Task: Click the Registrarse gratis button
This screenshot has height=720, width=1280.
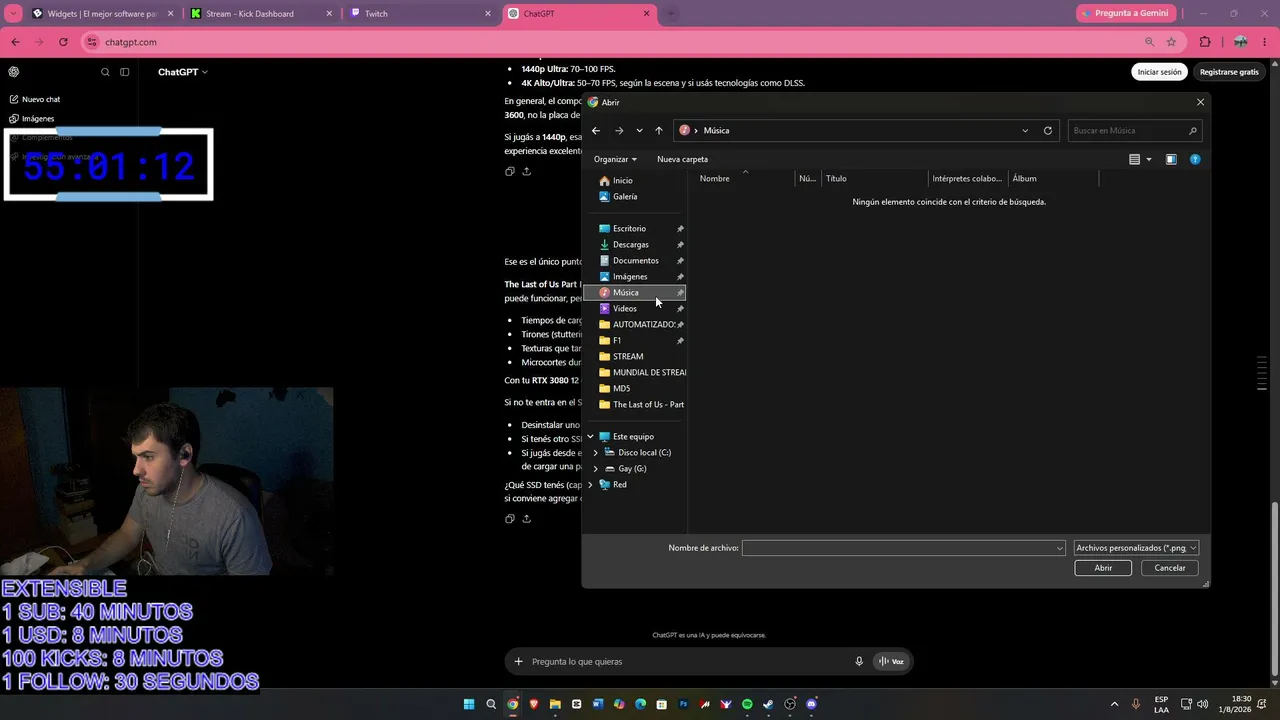Action: tap(1229, 72)
